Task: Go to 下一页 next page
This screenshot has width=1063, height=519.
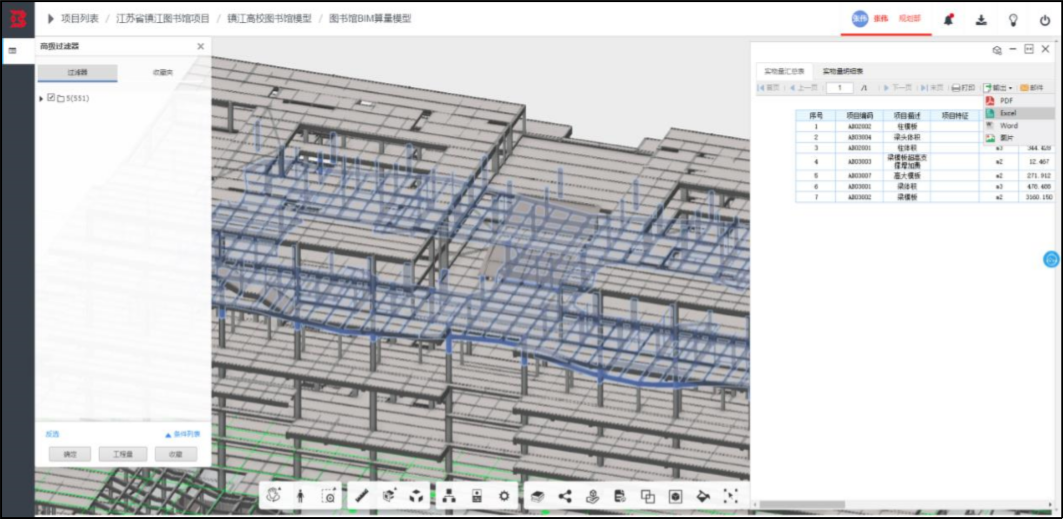Action: pos(898,87)
